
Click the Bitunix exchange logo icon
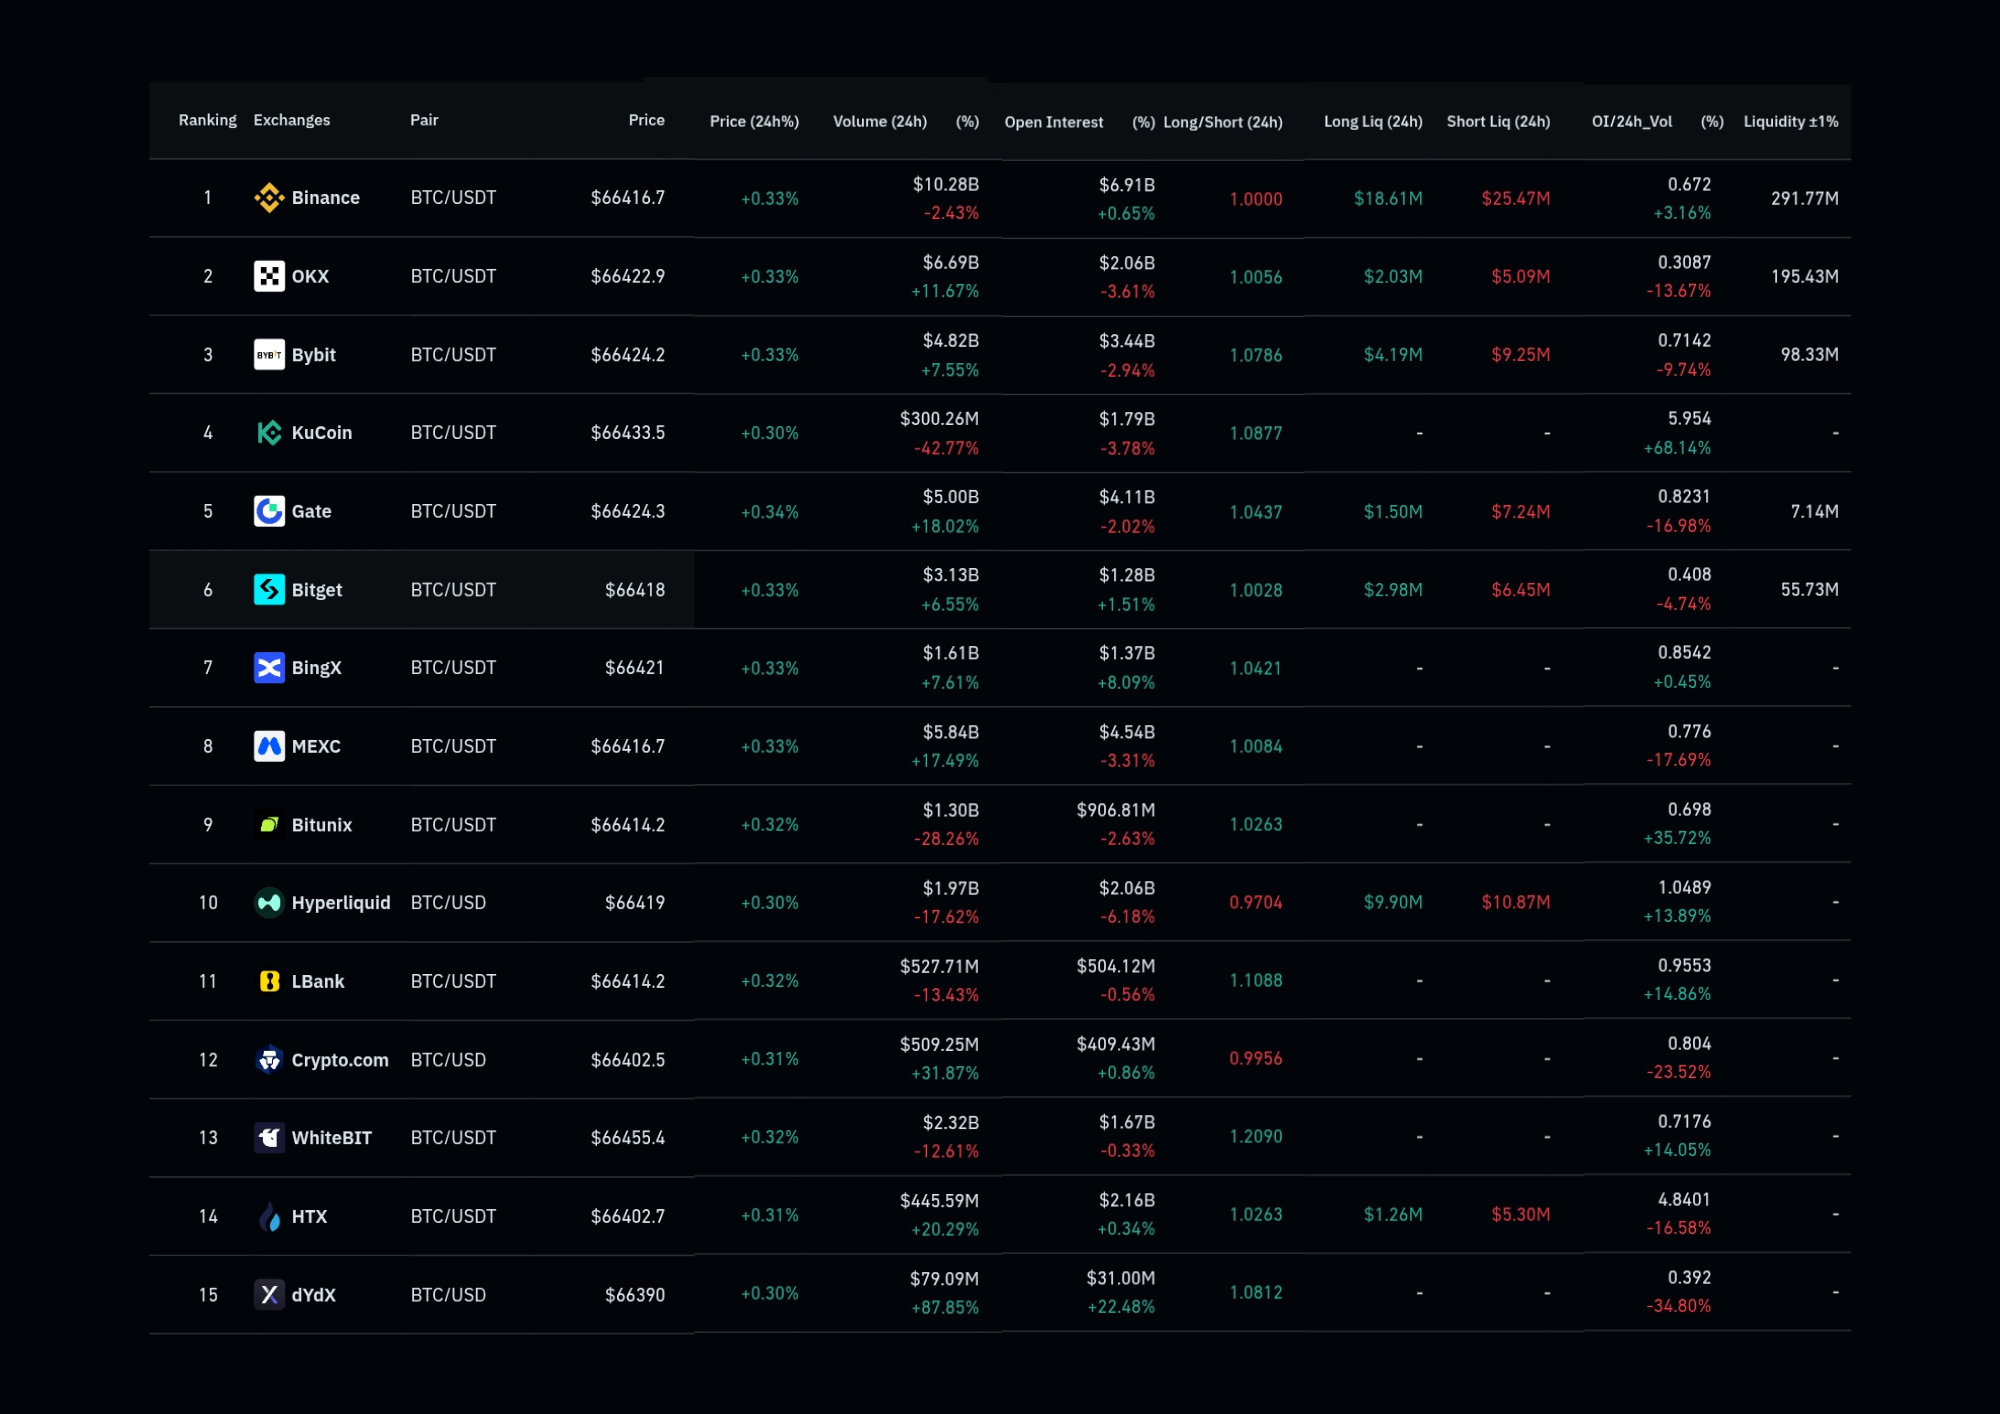pyautogui.click(x=269, y=825)
